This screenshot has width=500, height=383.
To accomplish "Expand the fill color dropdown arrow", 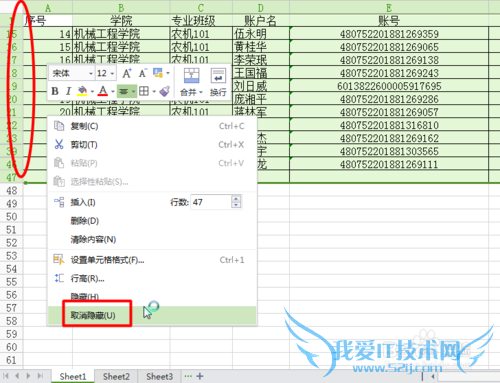I will point(92,91).
